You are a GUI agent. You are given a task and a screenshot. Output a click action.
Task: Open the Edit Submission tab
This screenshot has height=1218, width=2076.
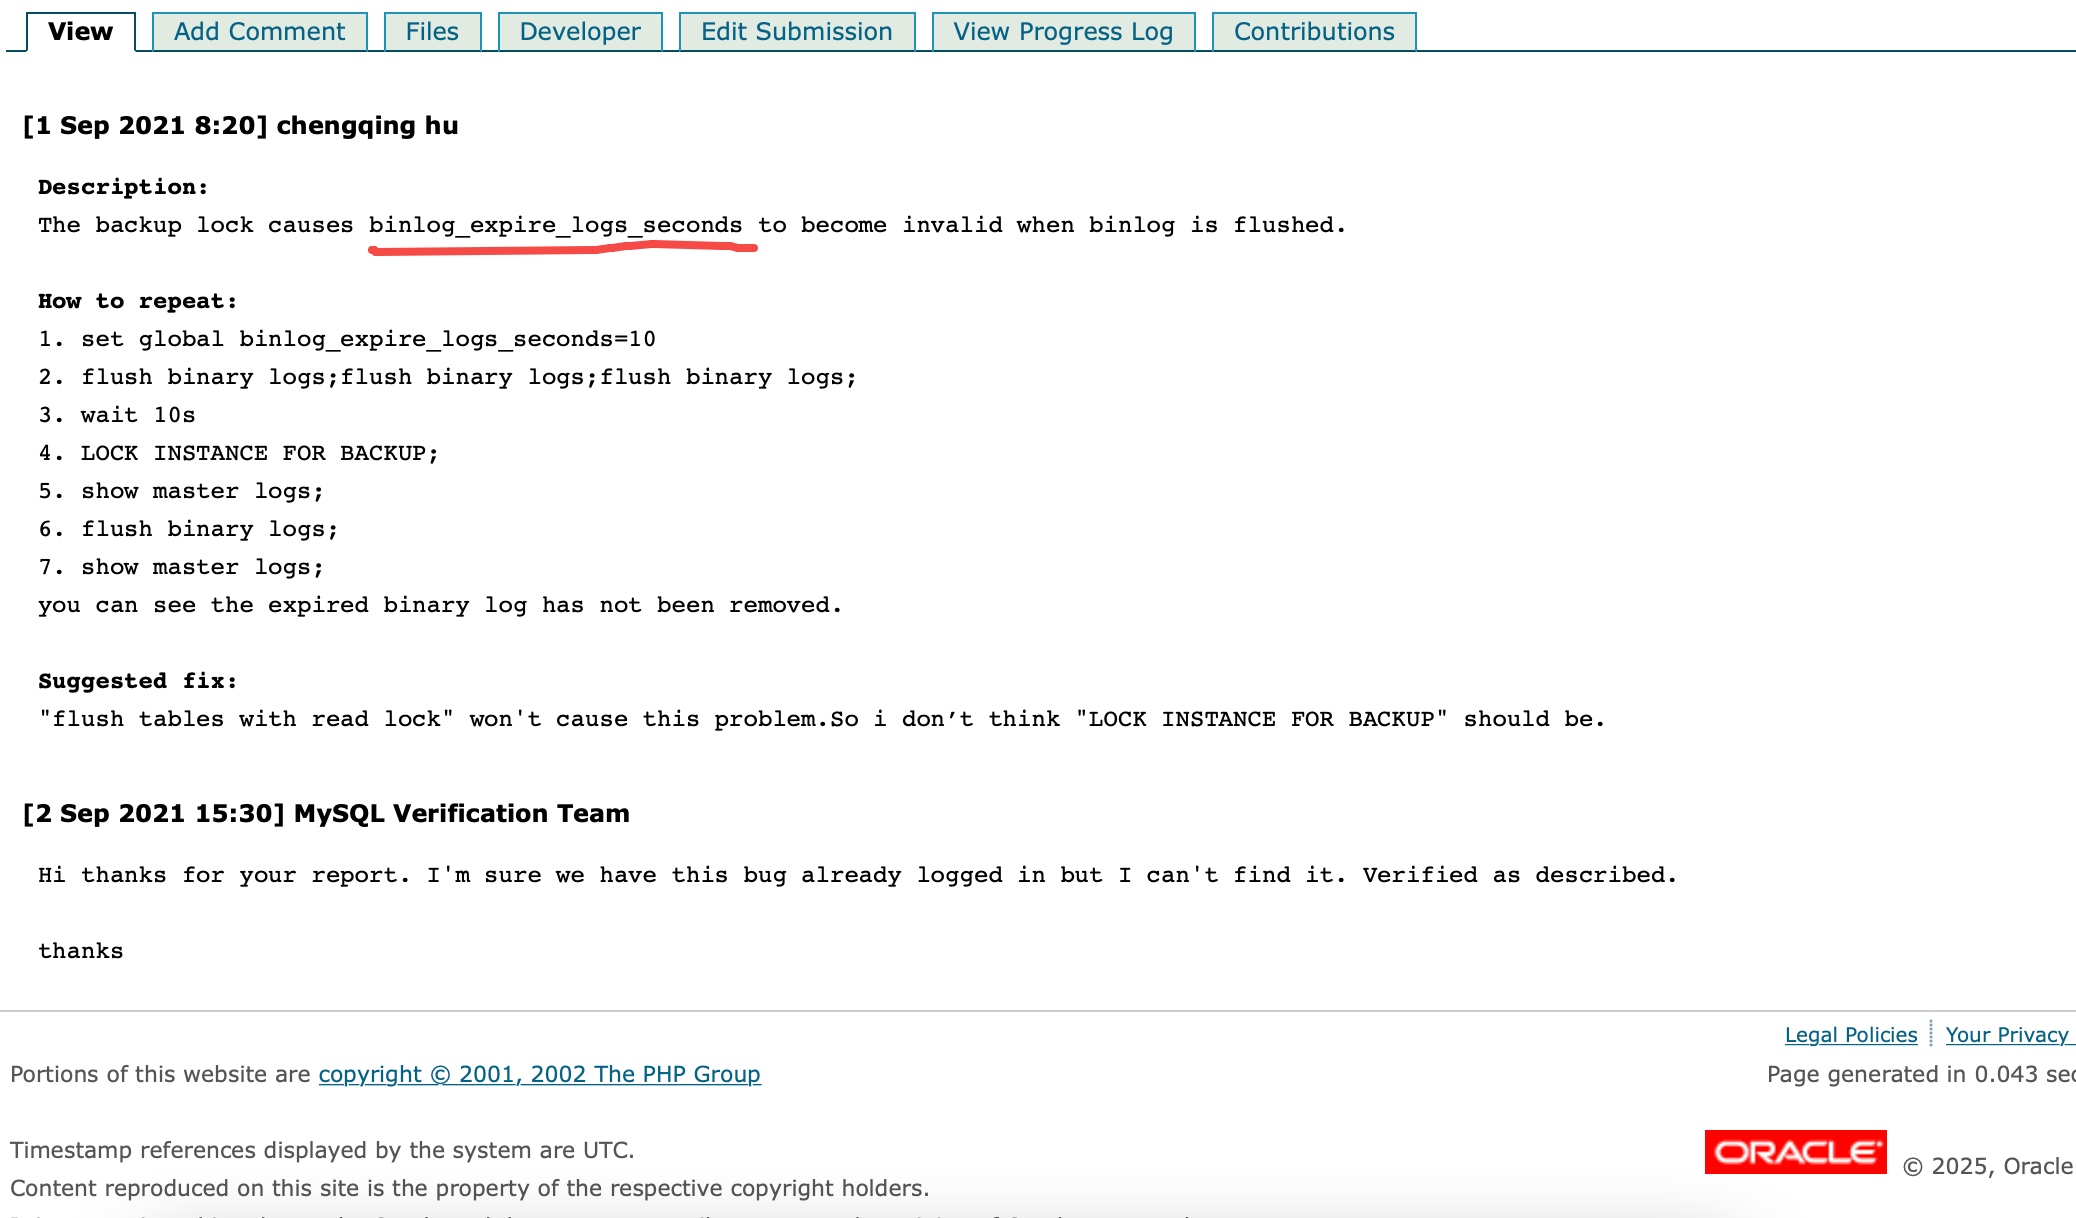pos(796,32)
